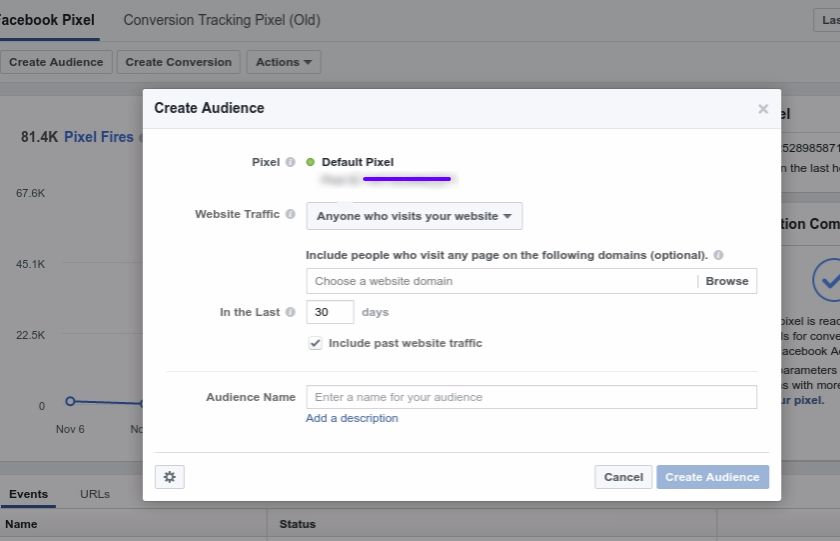The width and height of the screenshot is (840, 541).
Task: Close the Create Audience dialog with the X
Action: click(763, 109)
